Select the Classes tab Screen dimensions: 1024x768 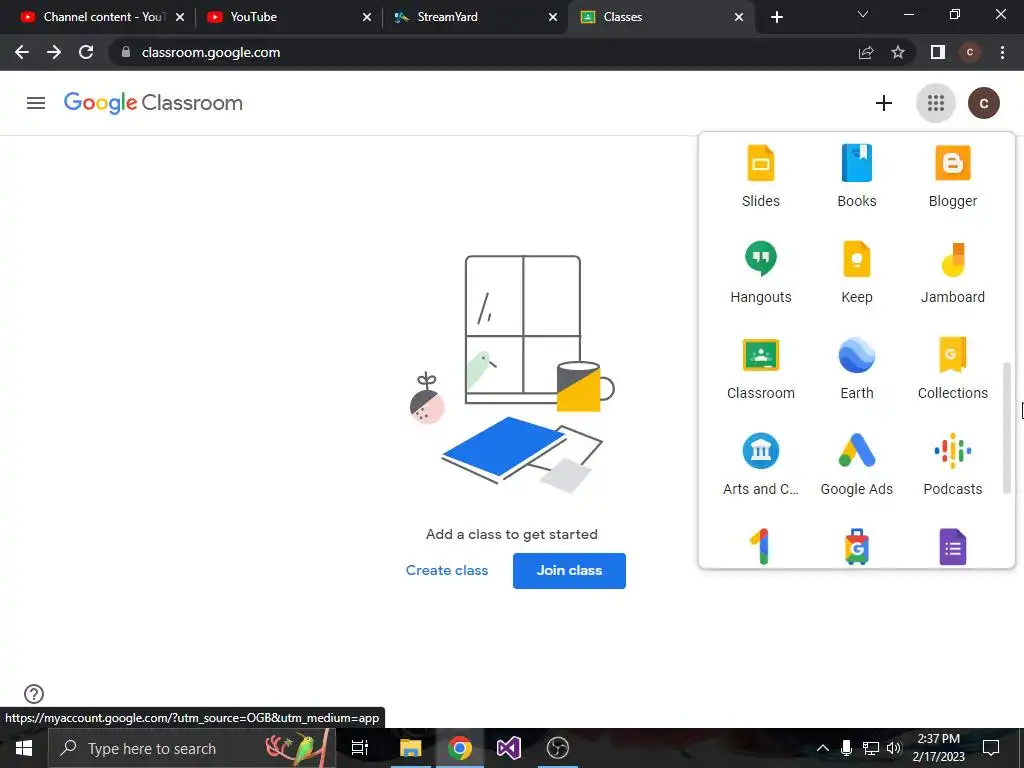tap(662, 17)
